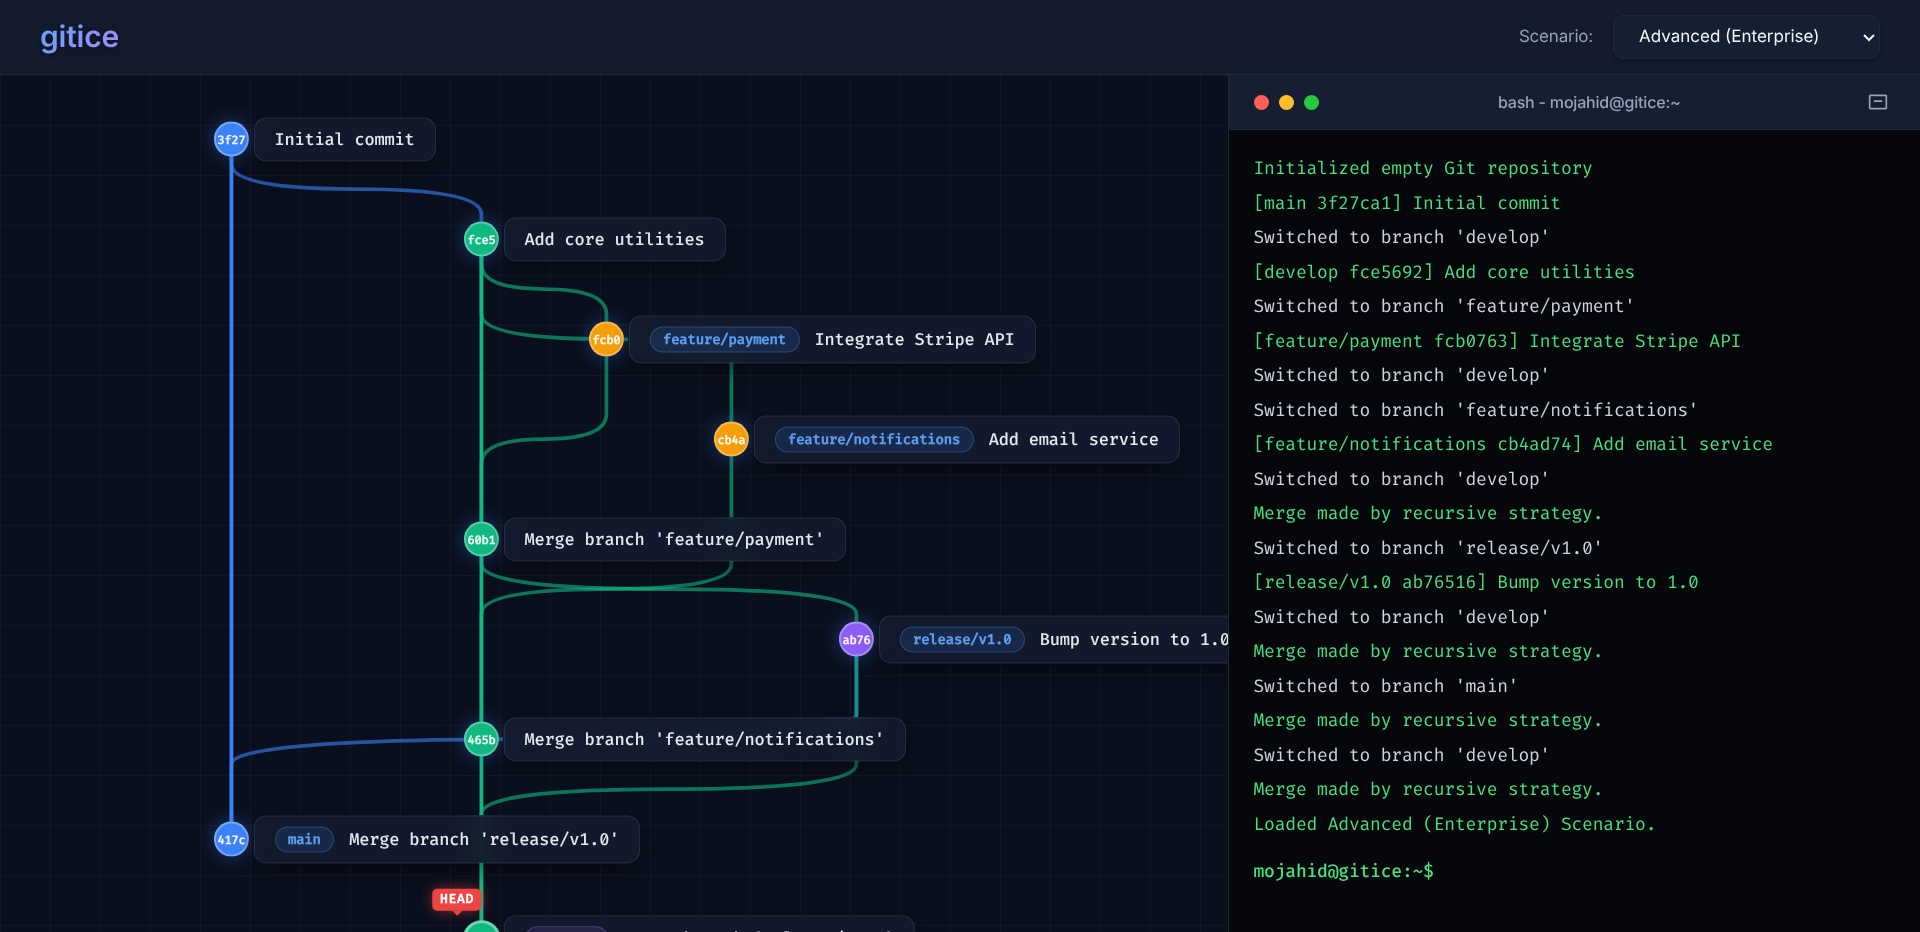Screen dimensions: 1920x932
Task: Click the orange fcb0 commit node
Action: (x=606, y=339)
